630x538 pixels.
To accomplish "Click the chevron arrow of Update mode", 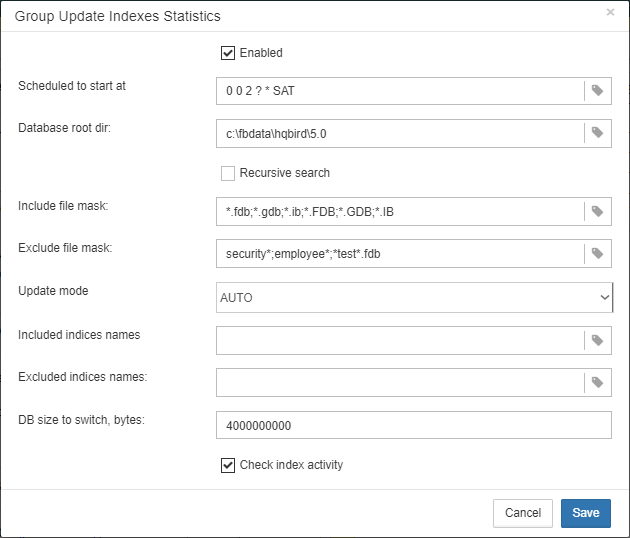I will pos(605,297).
